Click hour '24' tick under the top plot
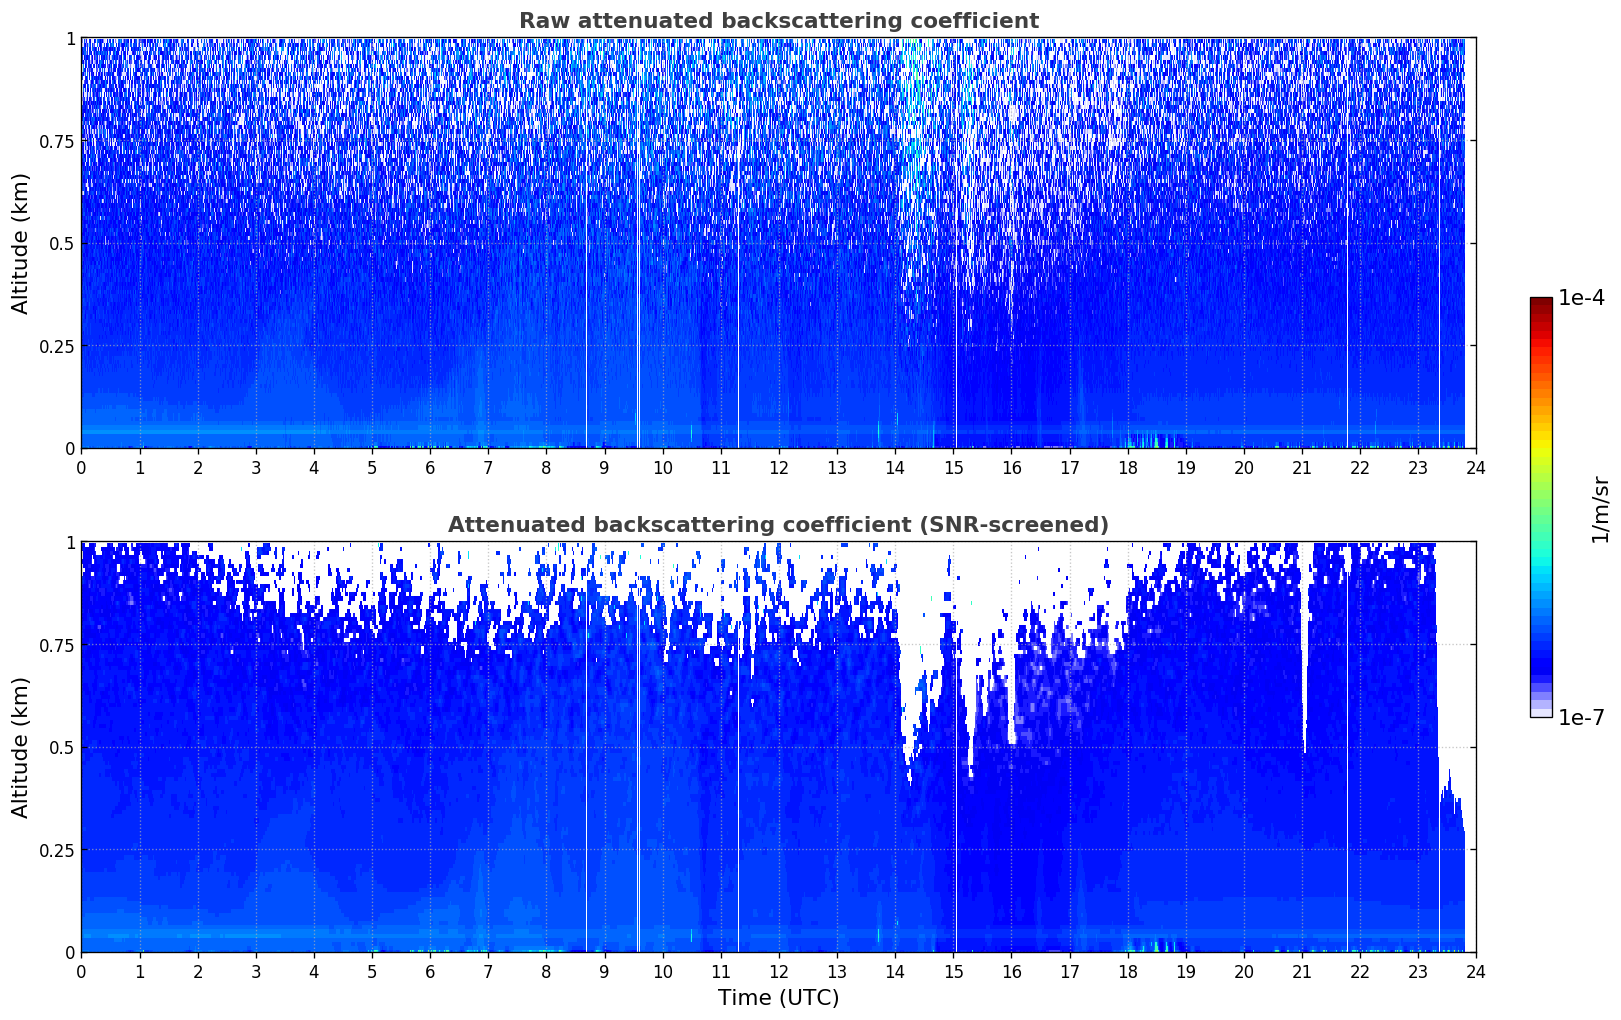1621x1020 pixels. coord(1476,467)
